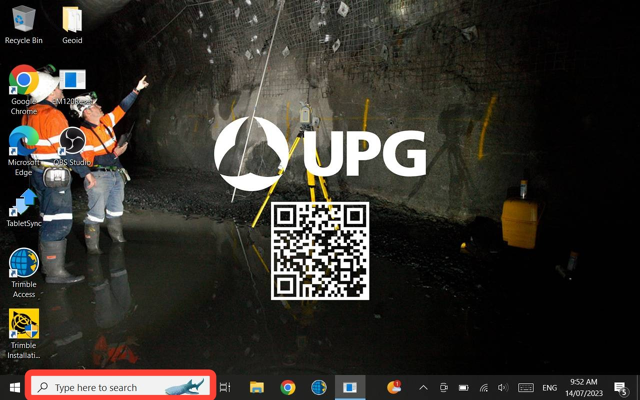Select the Trimble Access desktop shortcut
The width and height of the screenshot is (640, 400).
23,273
